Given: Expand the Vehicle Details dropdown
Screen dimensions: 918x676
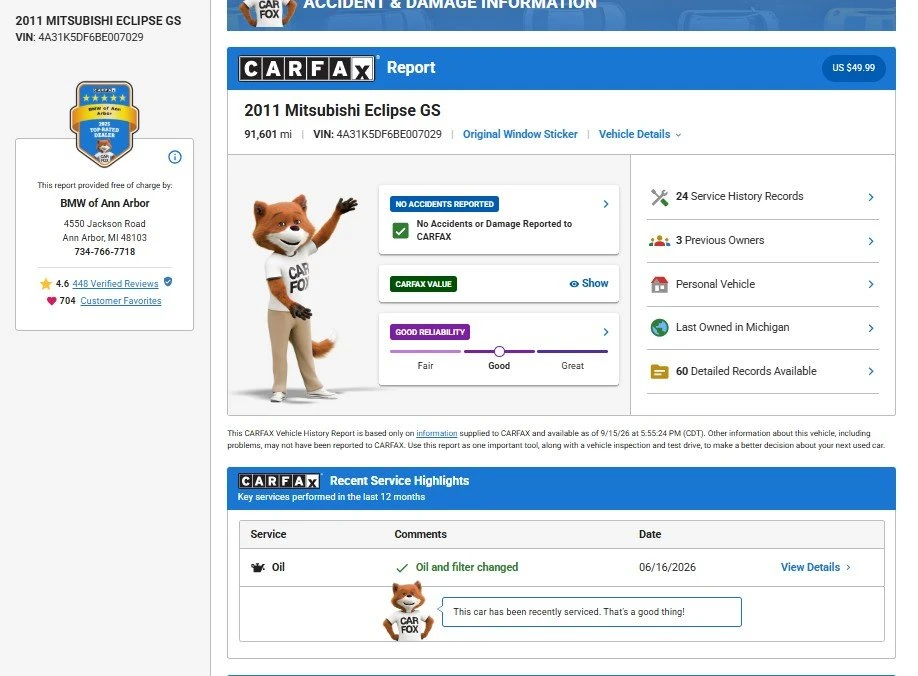Looking at the screenshot, I should coord(640,135).
